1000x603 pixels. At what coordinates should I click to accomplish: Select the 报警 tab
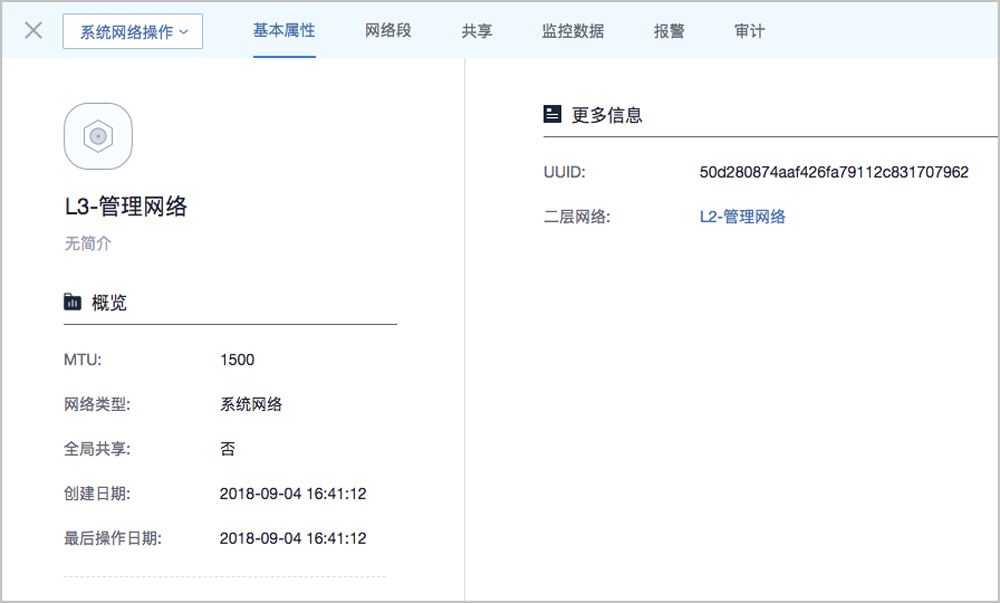pyautogui.click(x=669, y=31)
